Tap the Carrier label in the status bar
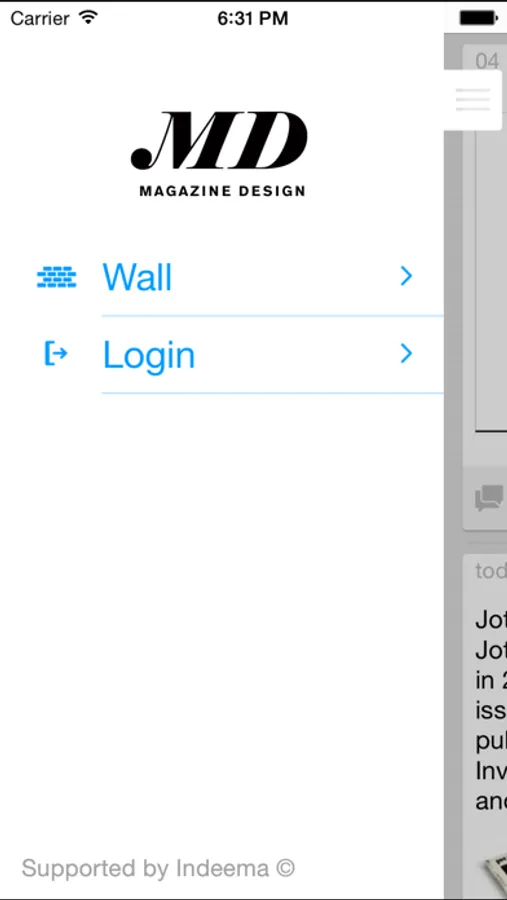This screenshot has height=900, width=507. 42,18
